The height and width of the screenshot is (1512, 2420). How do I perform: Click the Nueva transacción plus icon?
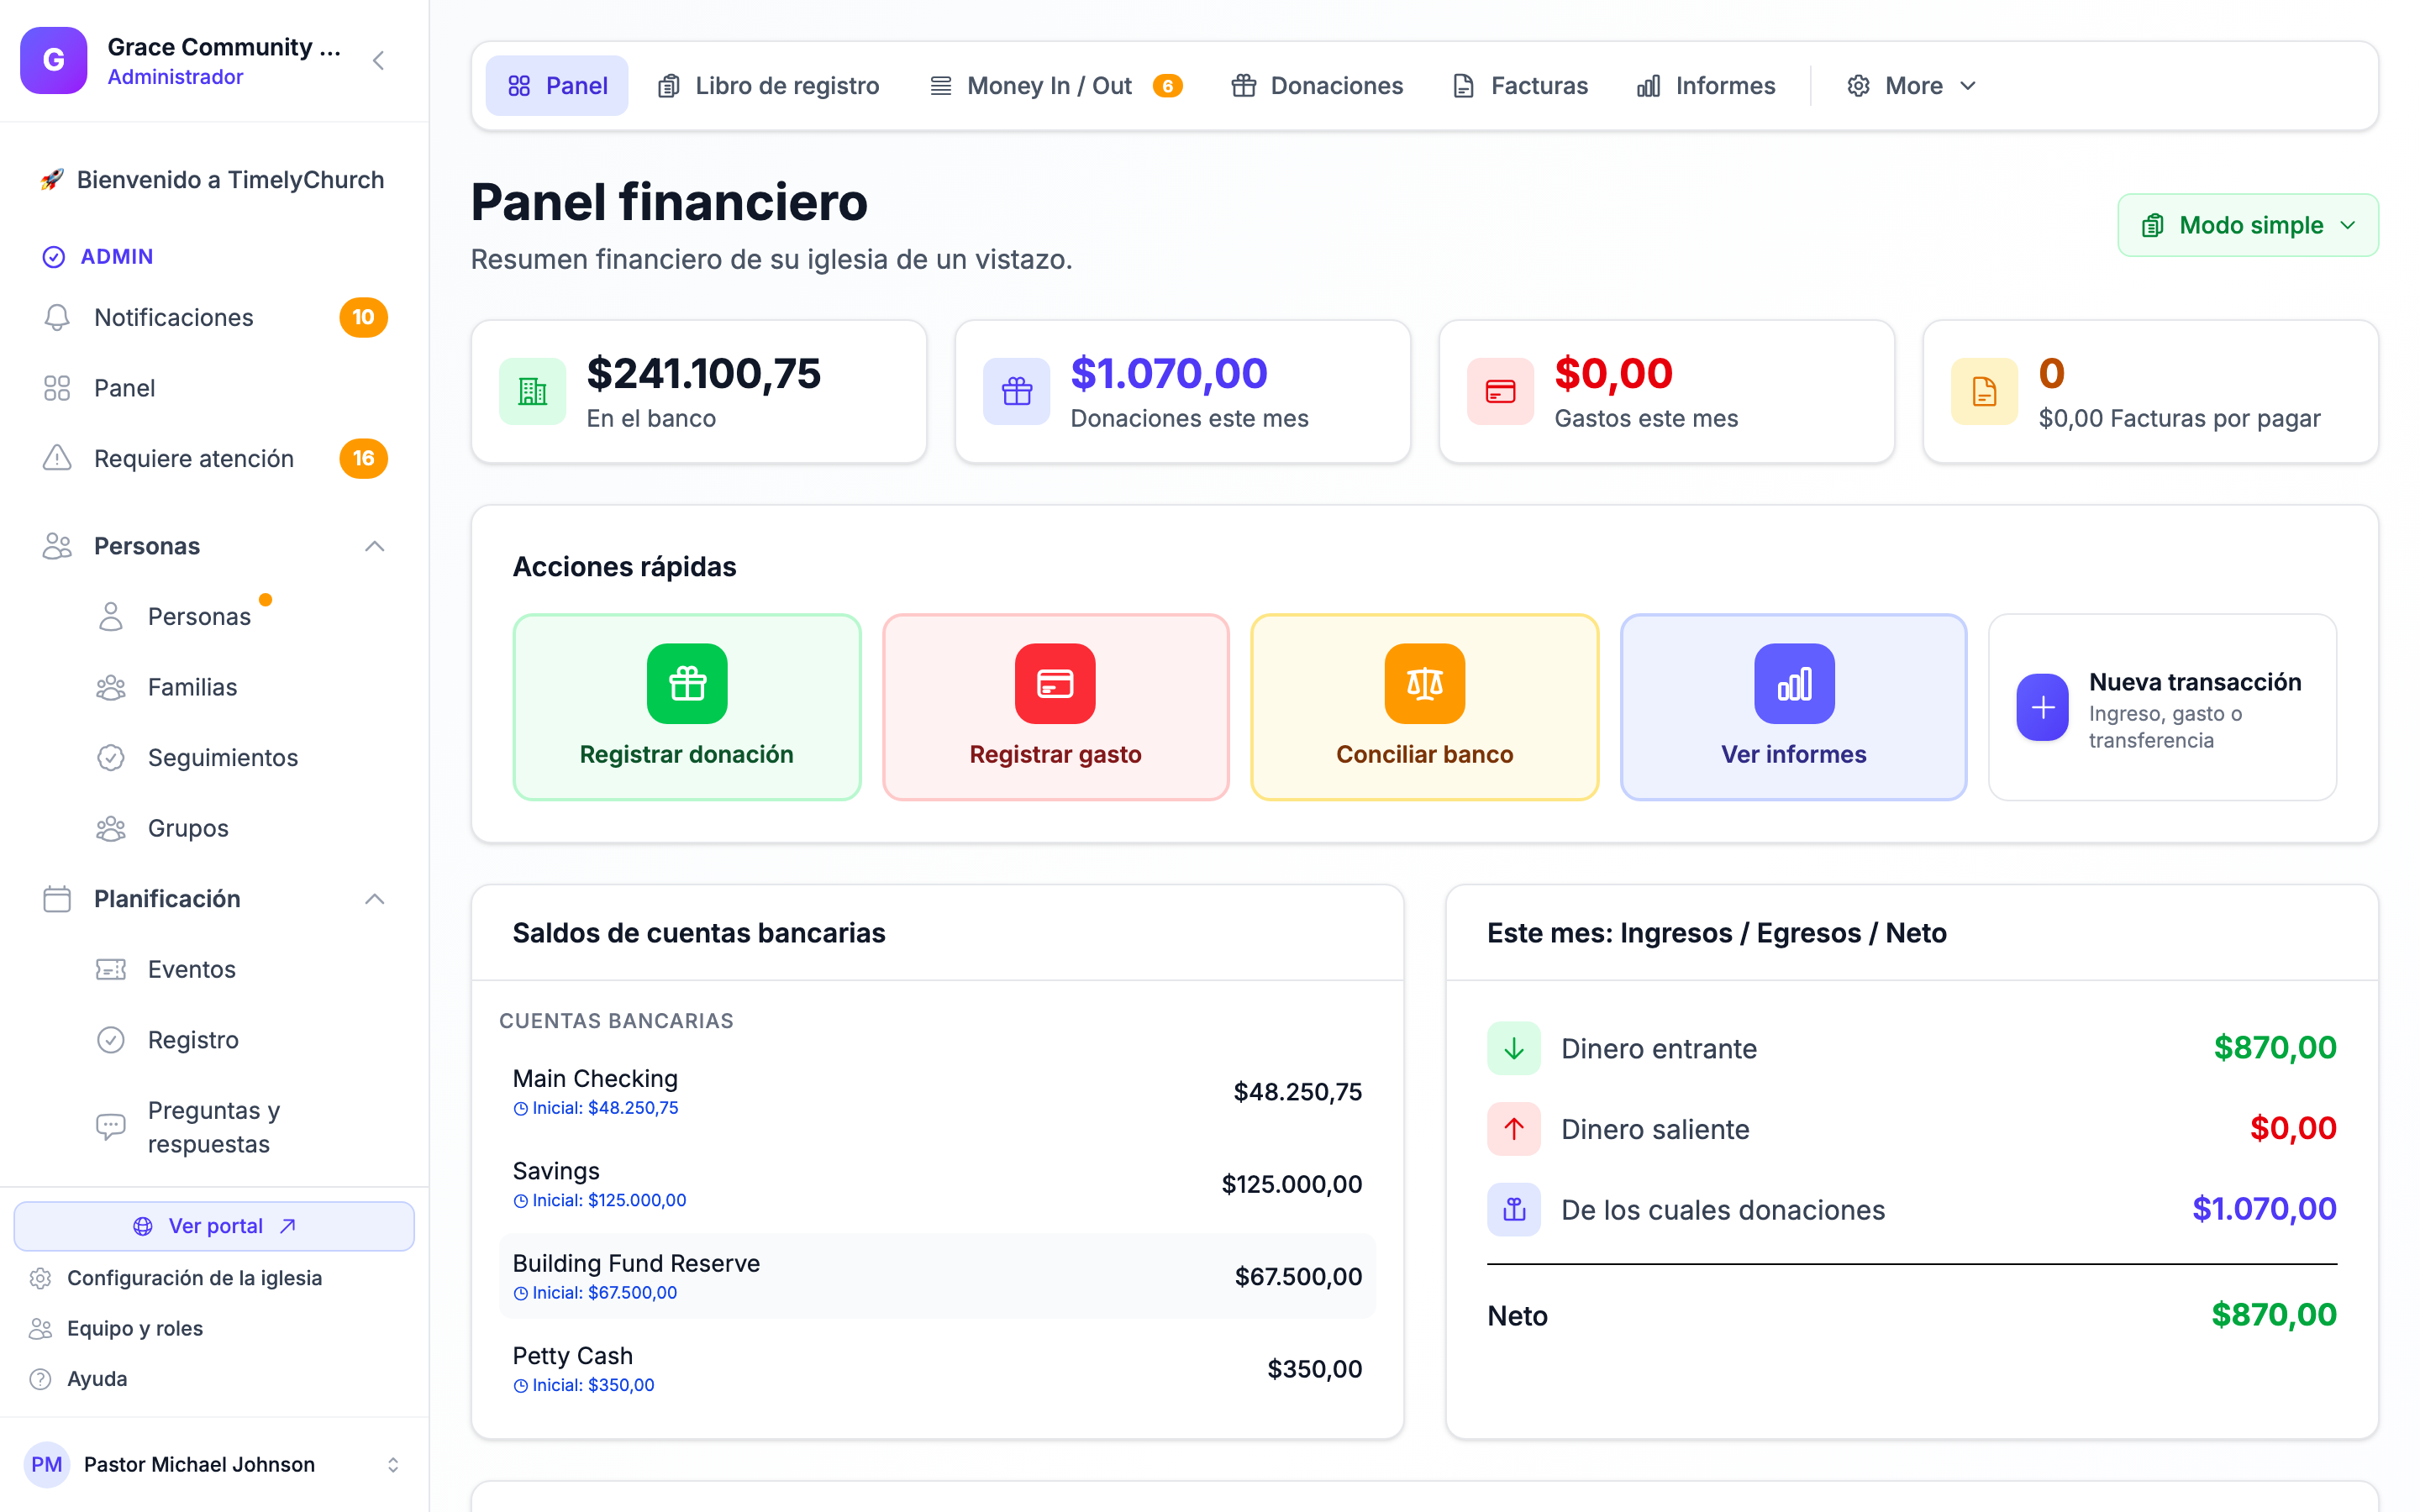pyautogui.click(x=2042, y=707)
